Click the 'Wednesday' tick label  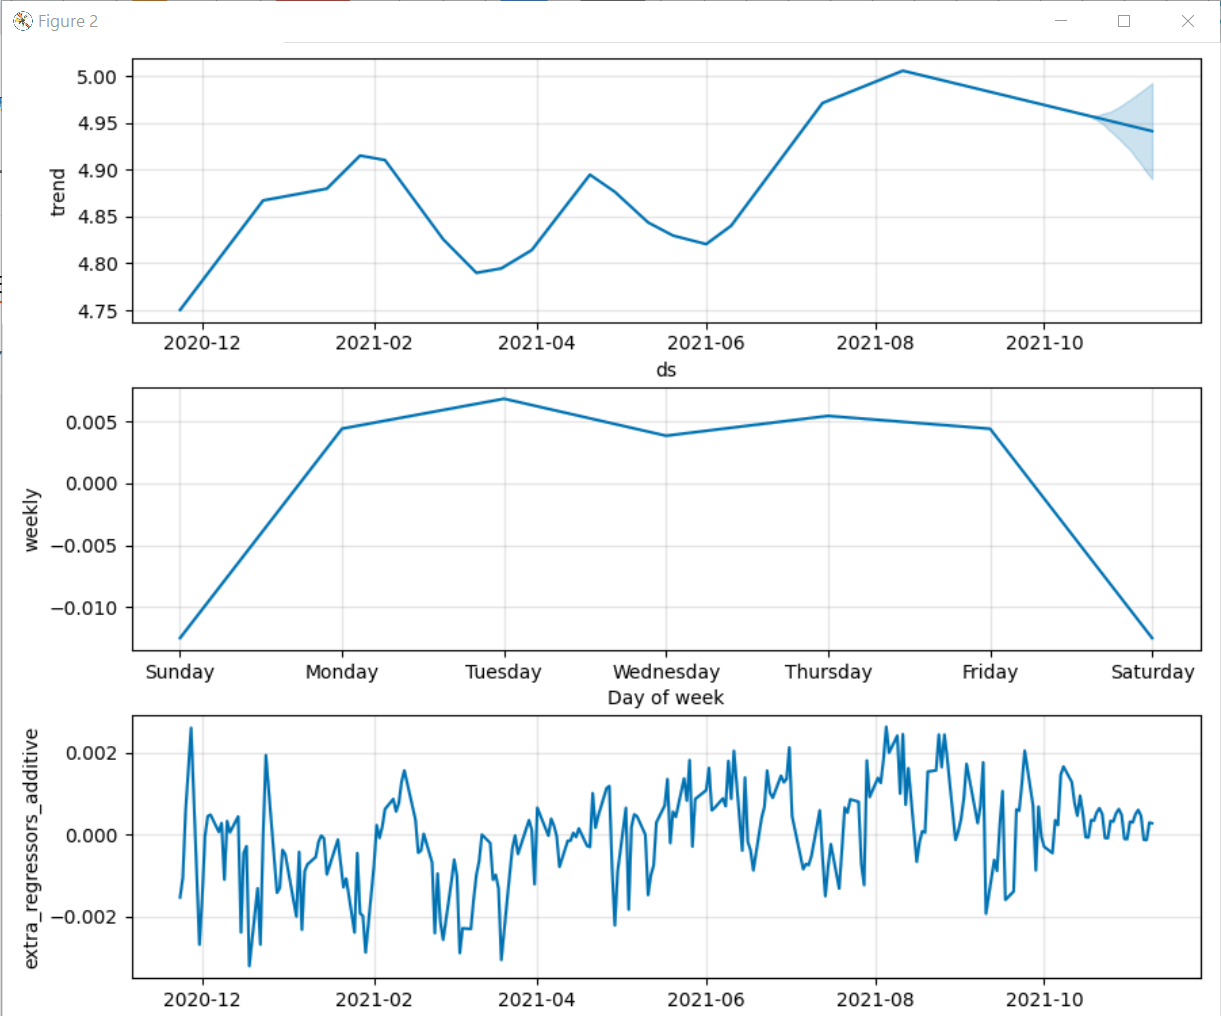click(x=666, y=672)
